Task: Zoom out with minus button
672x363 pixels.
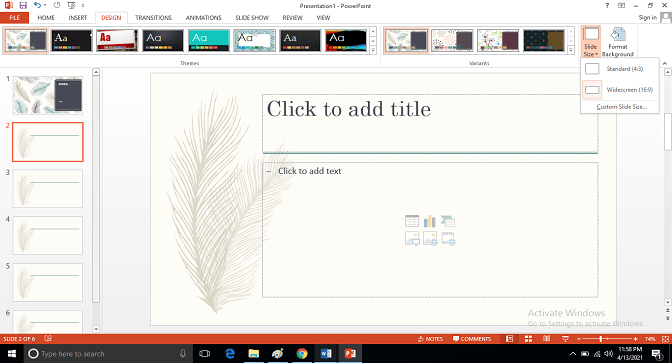Action: 579,339
